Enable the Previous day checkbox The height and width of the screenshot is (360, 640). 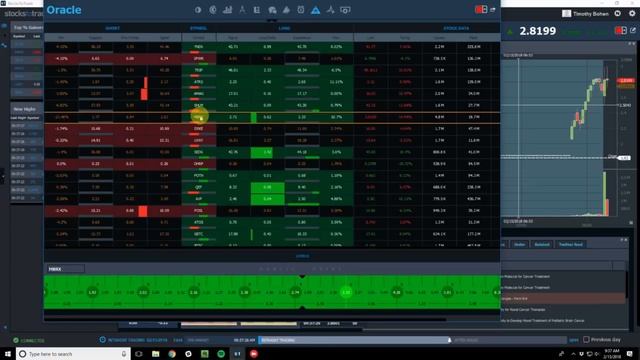pyautogui.click(x=586, y=340)
